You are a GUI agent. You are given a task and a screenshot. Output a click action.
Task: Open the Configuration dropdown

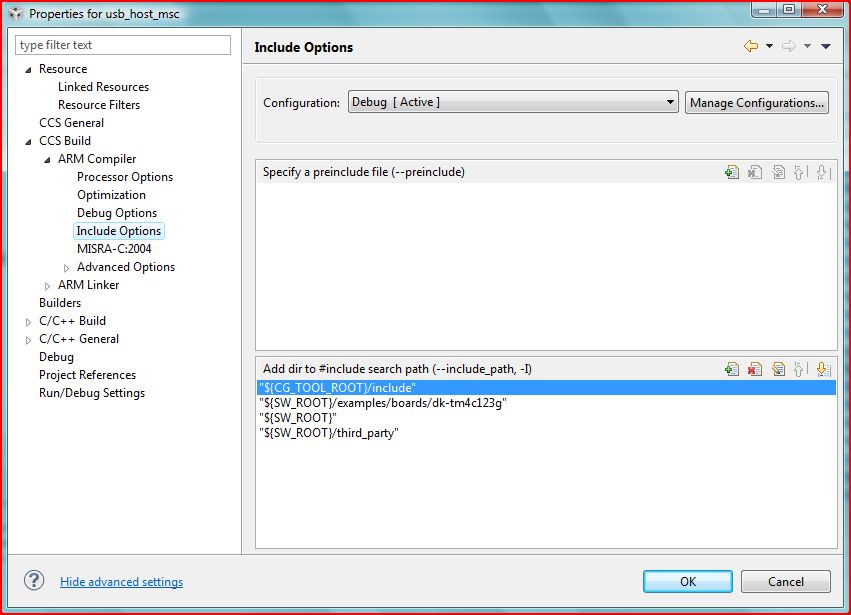click(x=513, y=102)
